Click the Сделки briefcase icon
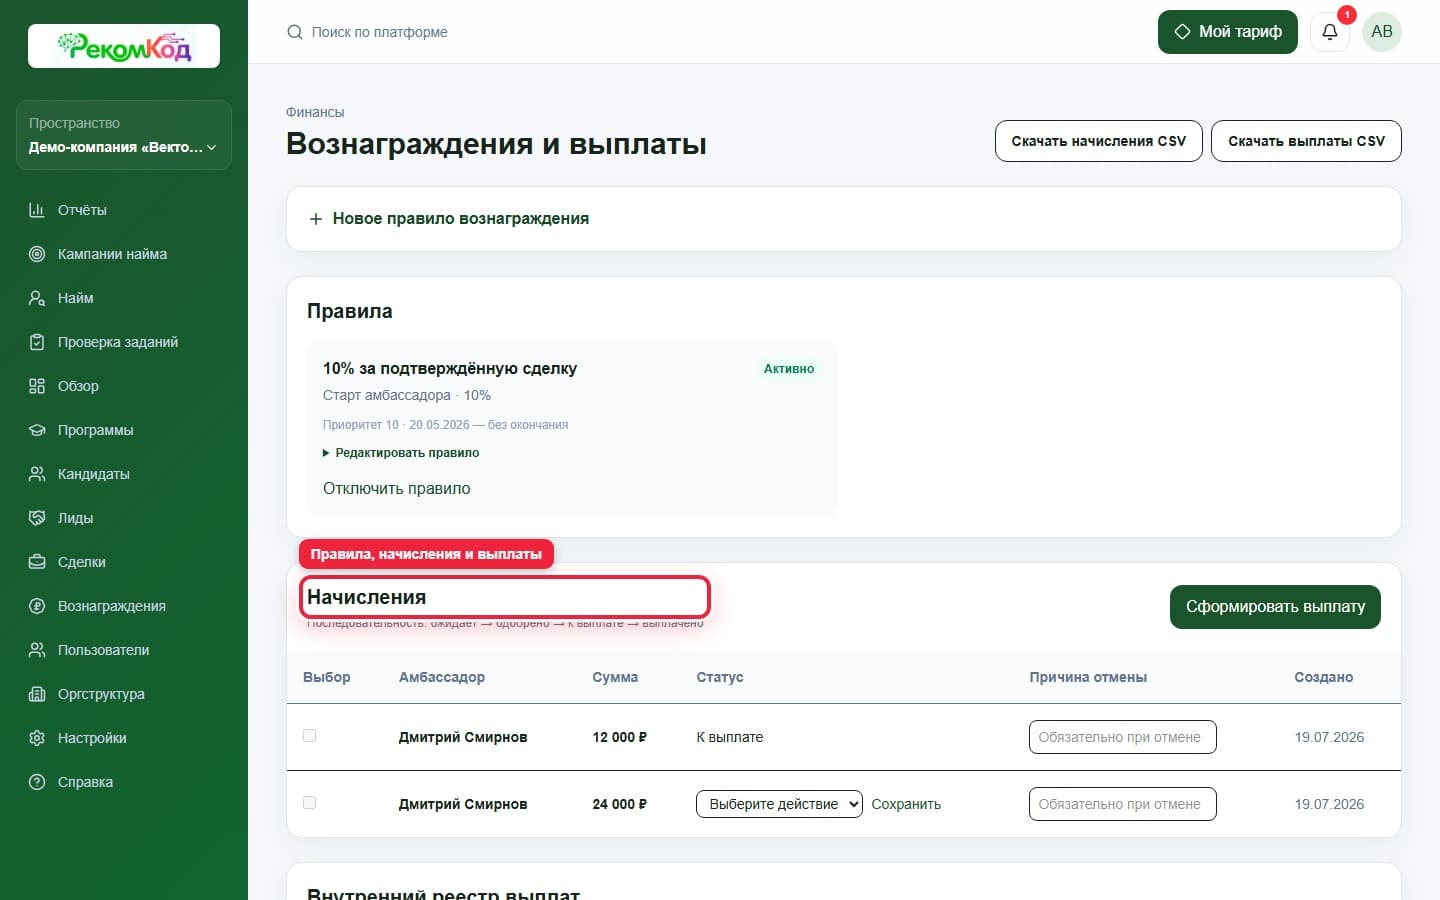 37,562
